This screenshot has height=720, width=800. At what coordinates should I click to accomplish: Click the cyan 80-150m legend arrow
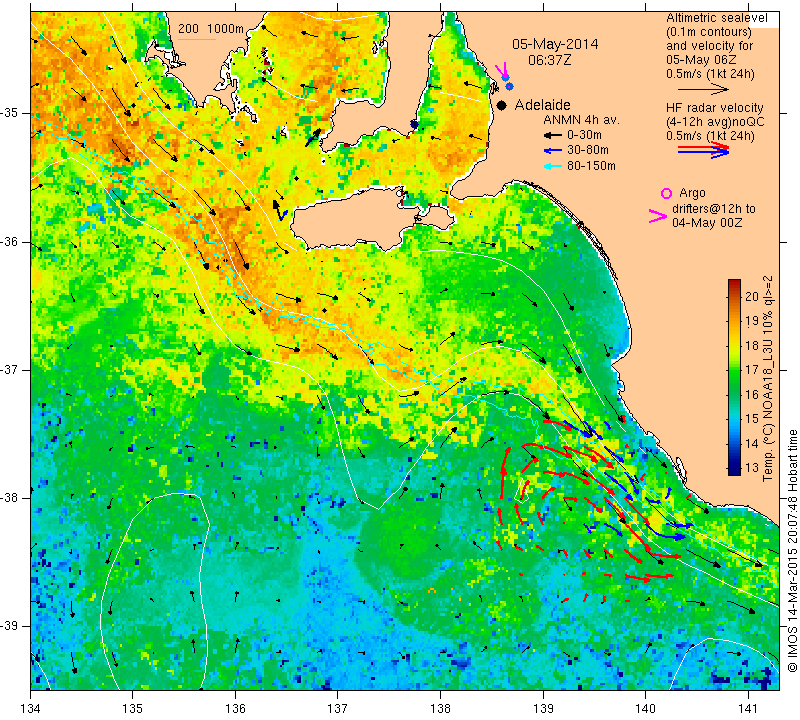[x=552, y=166]
